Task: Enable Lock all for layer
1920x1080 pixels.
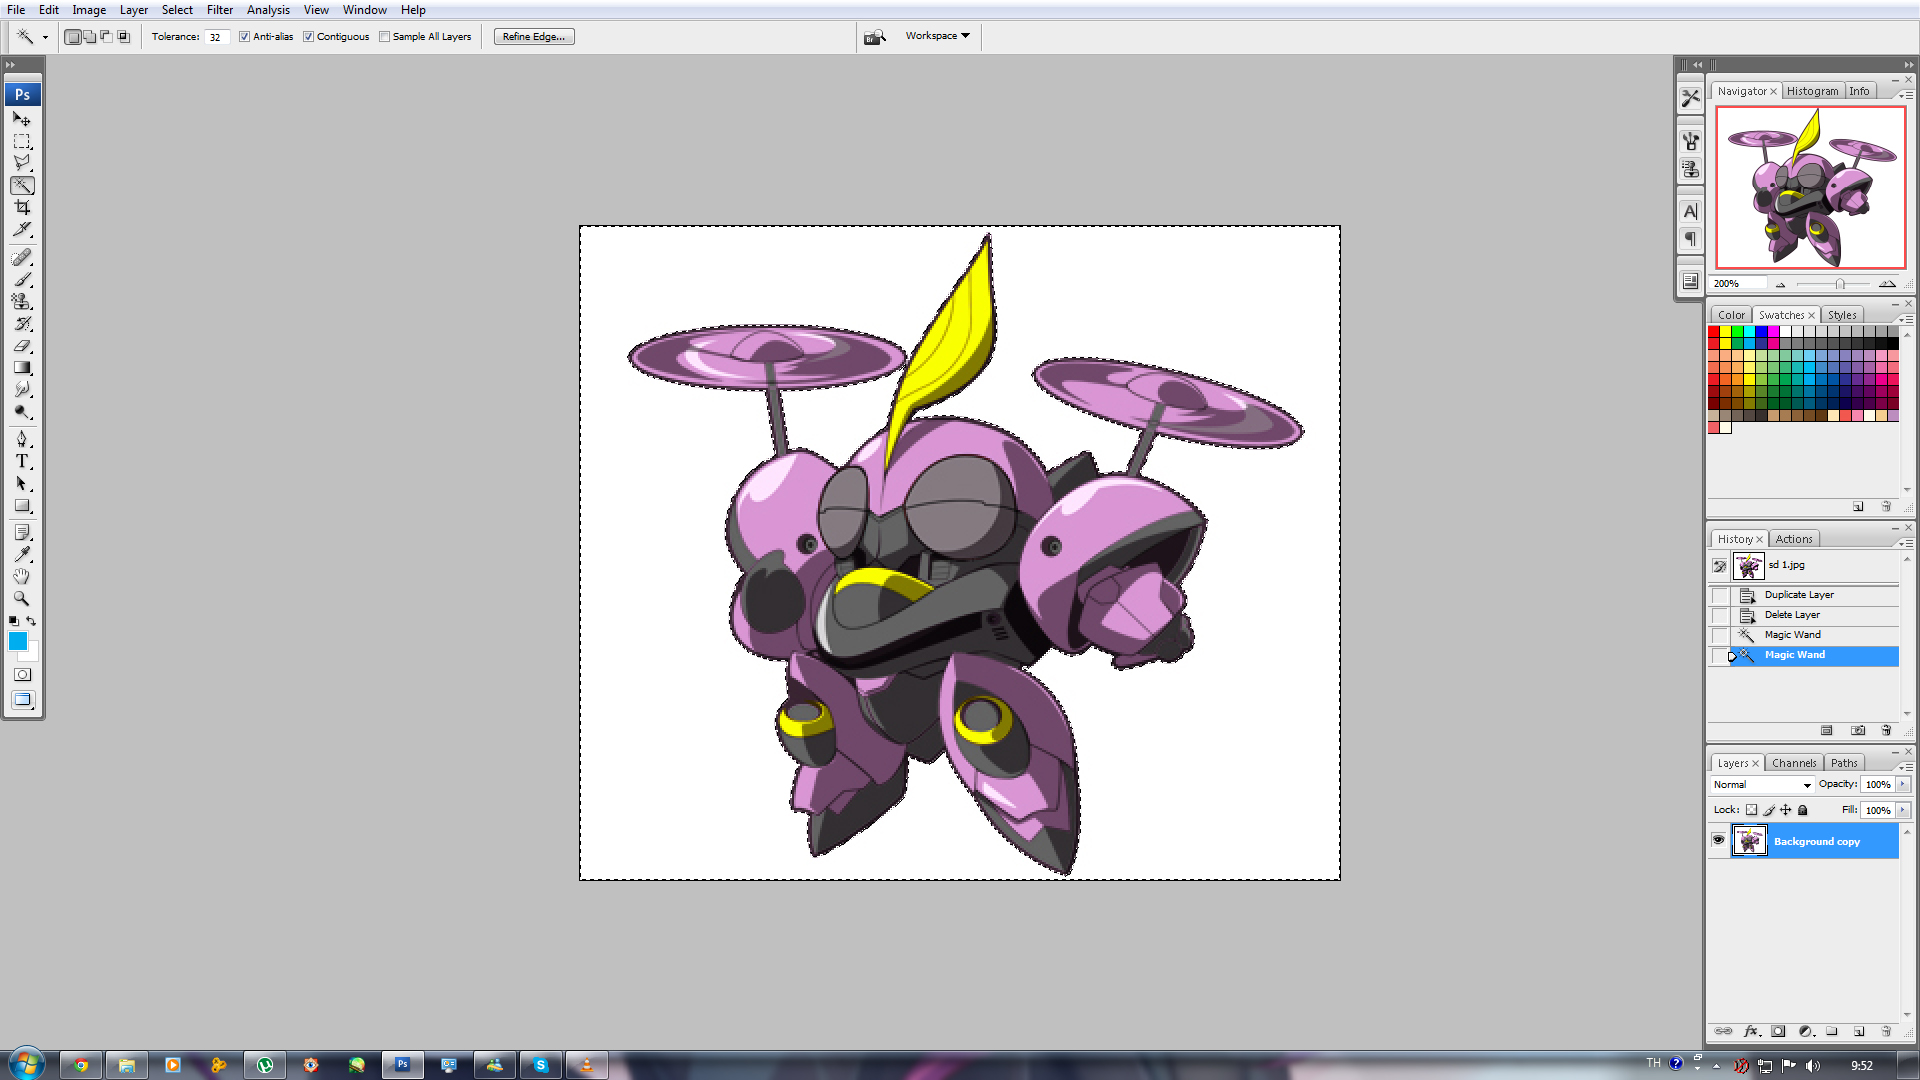Action: click(1803, 810)
